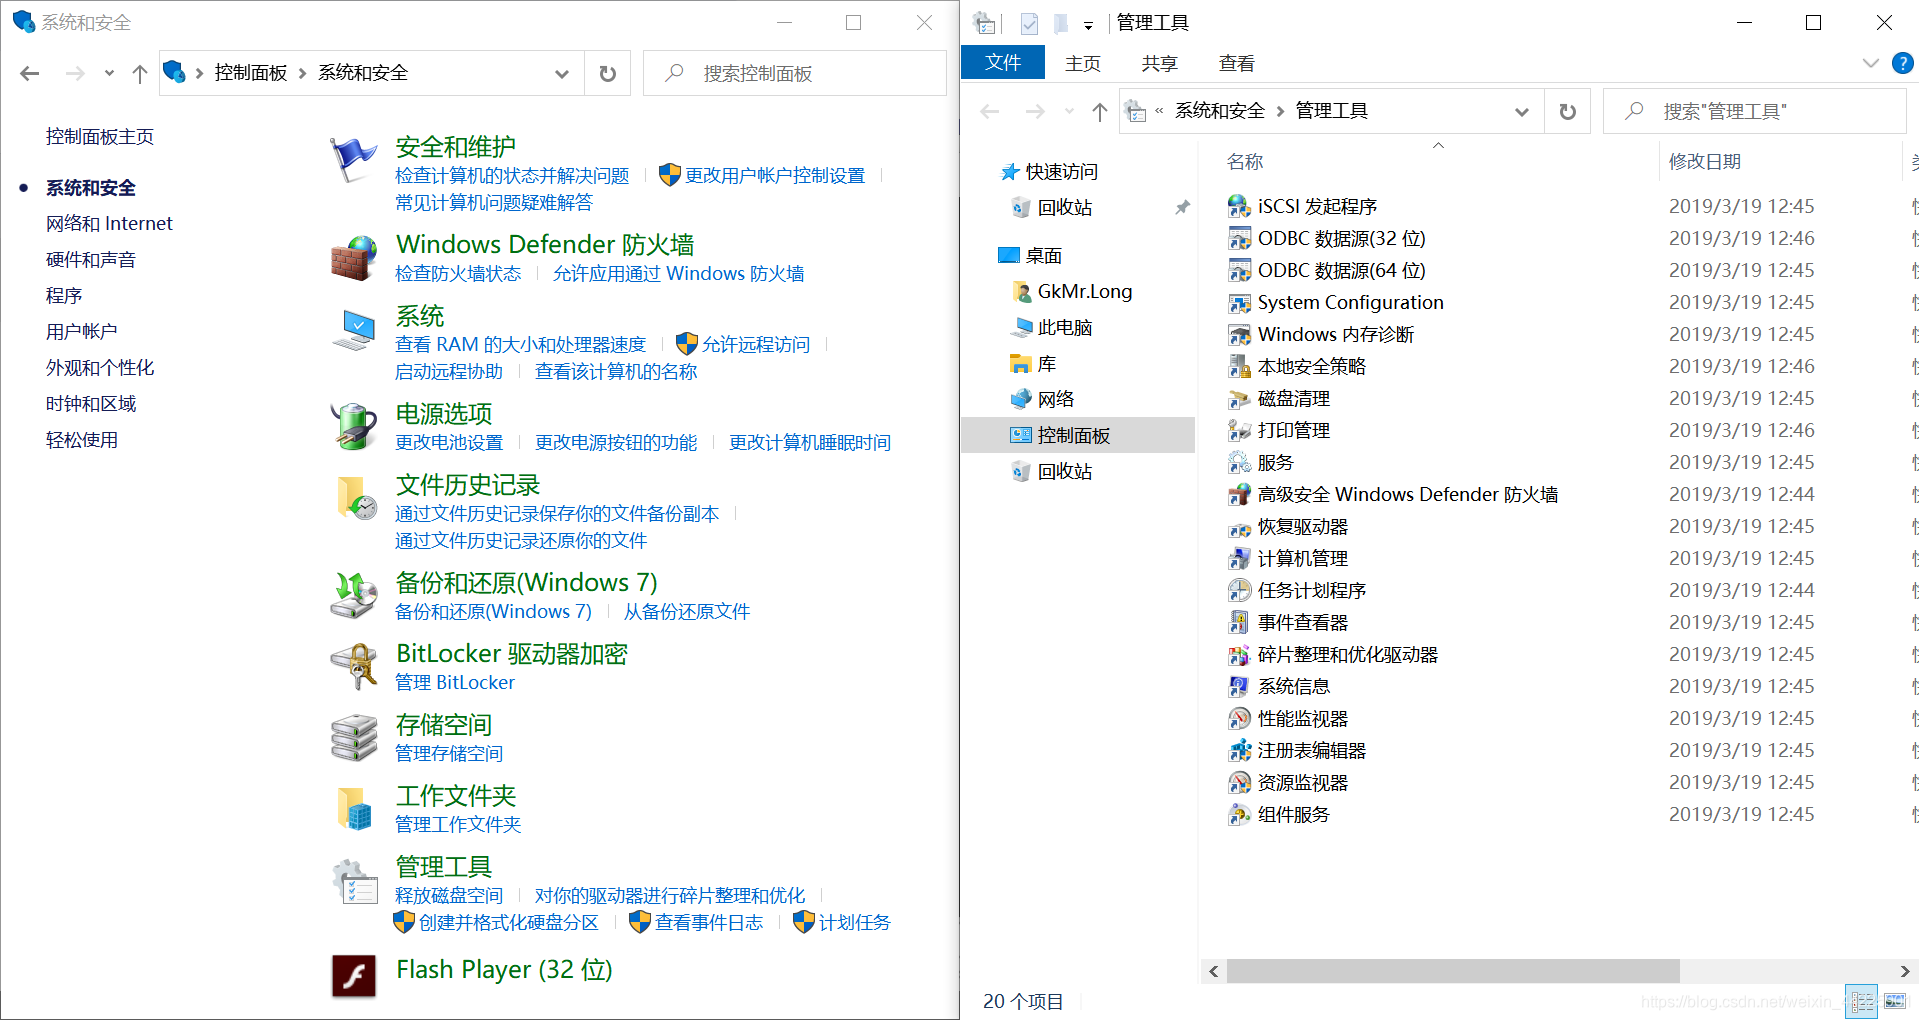Open Windows Defender 防火墙 brick wall icon

pos(353,258)
